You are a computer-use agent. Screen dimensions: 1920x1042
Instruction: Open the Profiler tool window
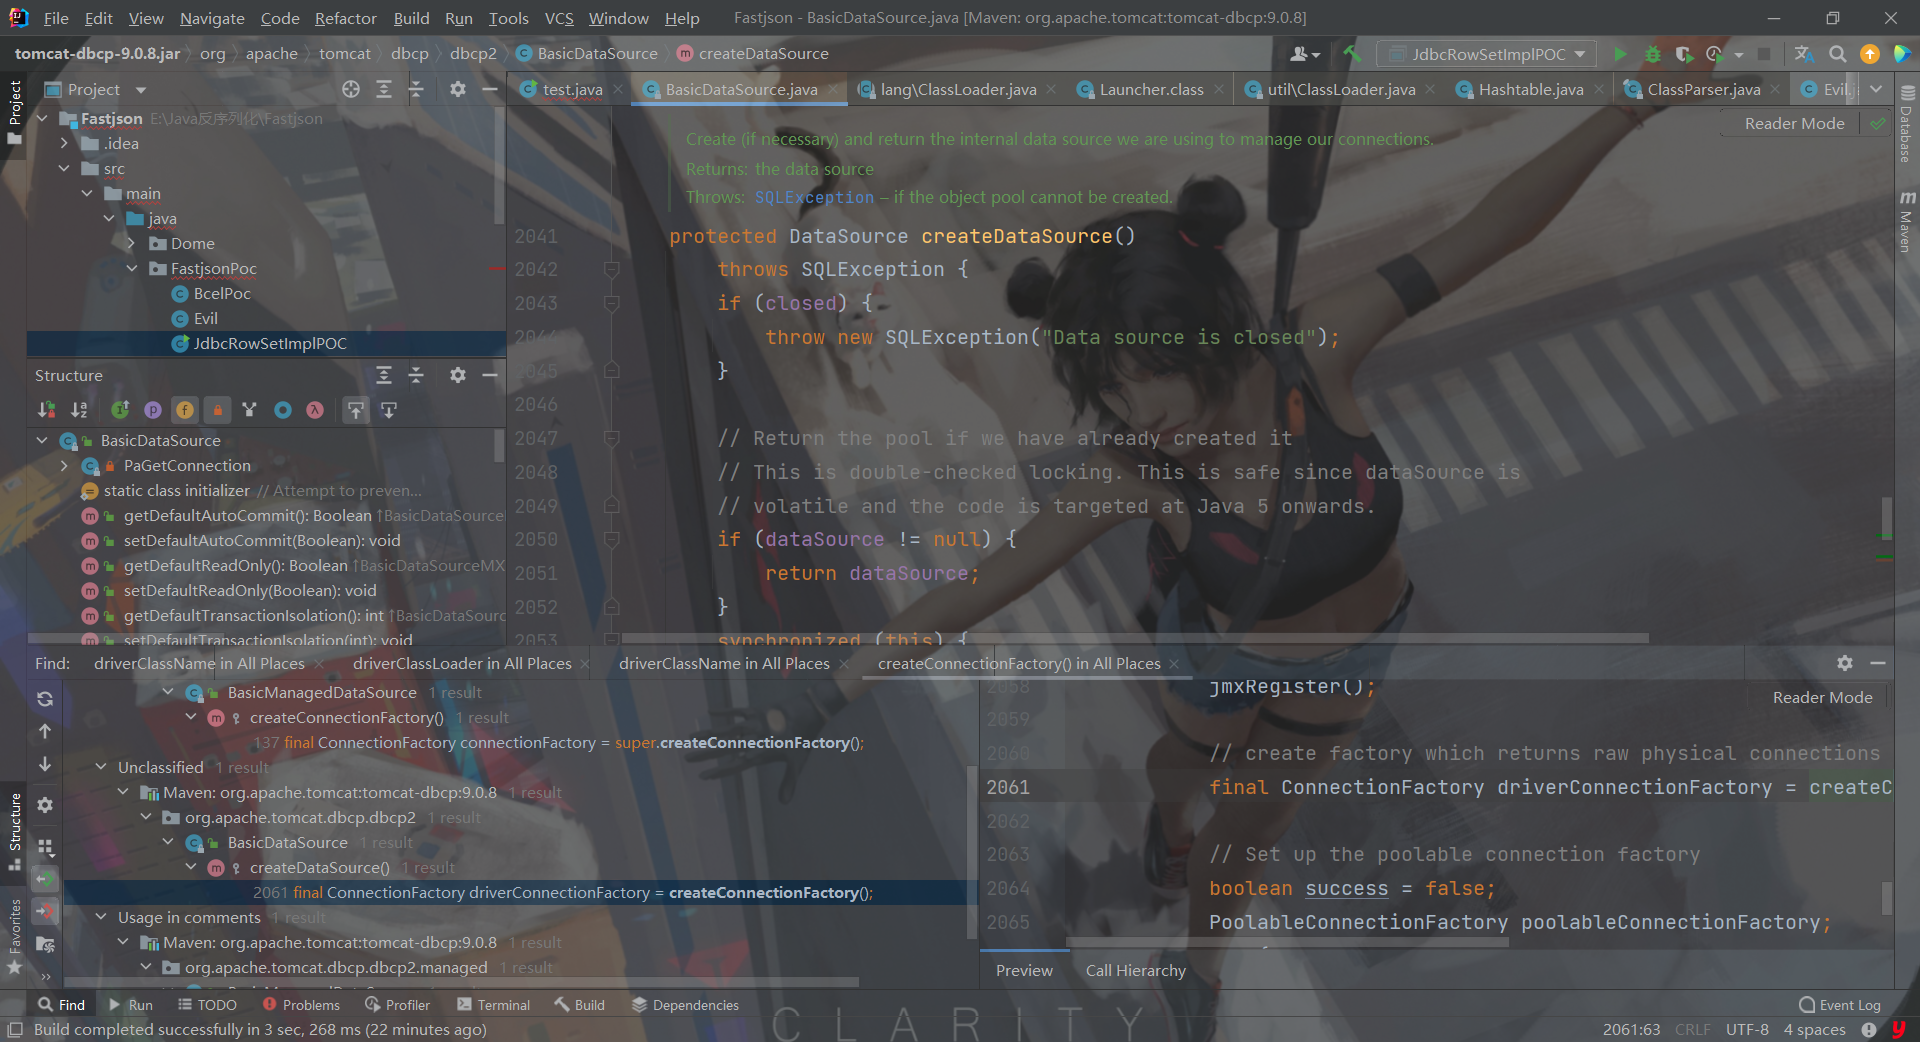397,1005
